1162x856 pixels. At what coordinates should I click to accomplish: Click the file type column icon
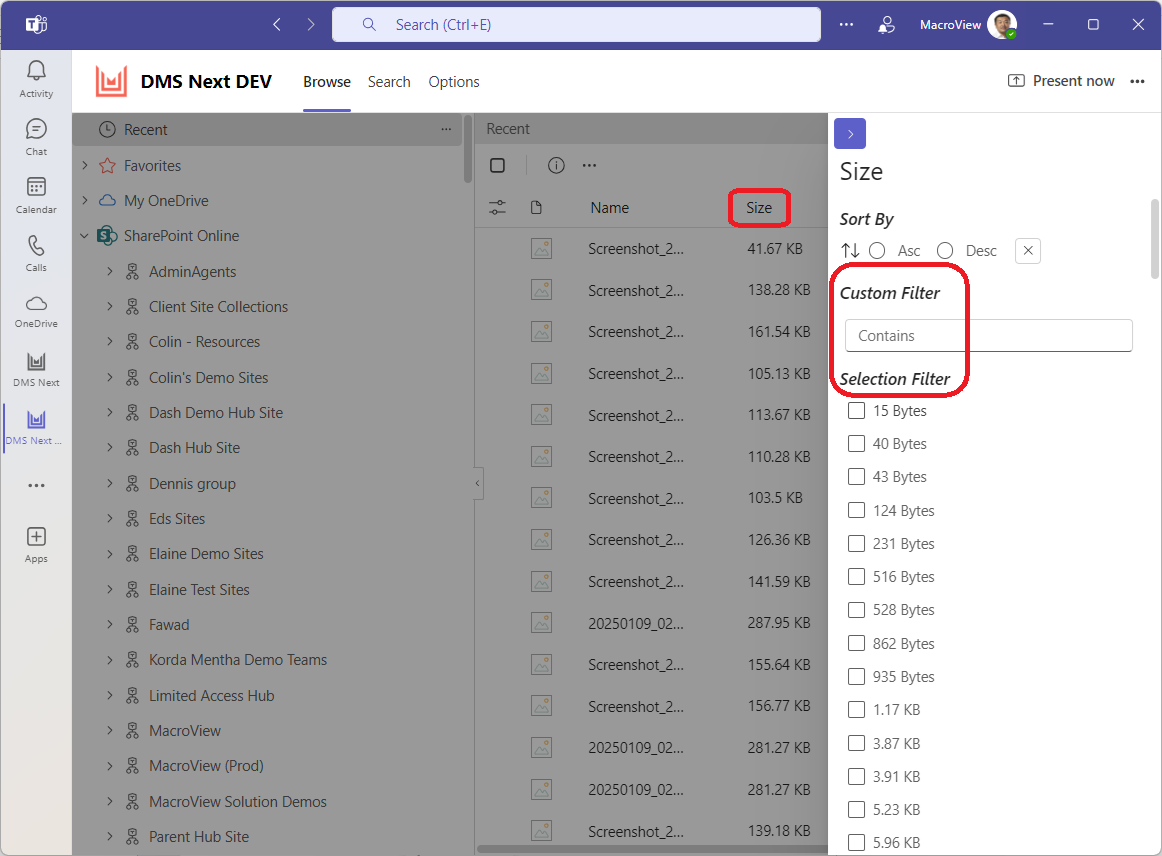[x=537, y=208]
